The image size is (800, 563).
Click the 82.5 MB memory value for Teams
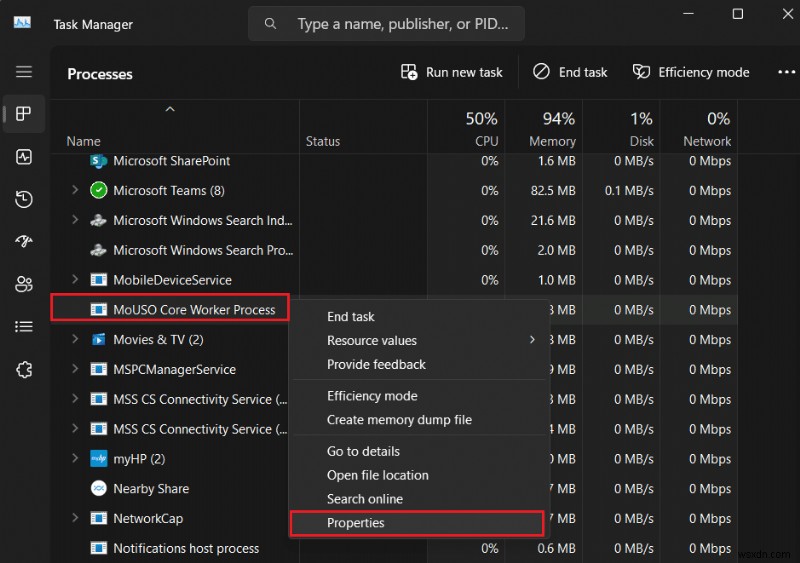click(x=553, y=190)
